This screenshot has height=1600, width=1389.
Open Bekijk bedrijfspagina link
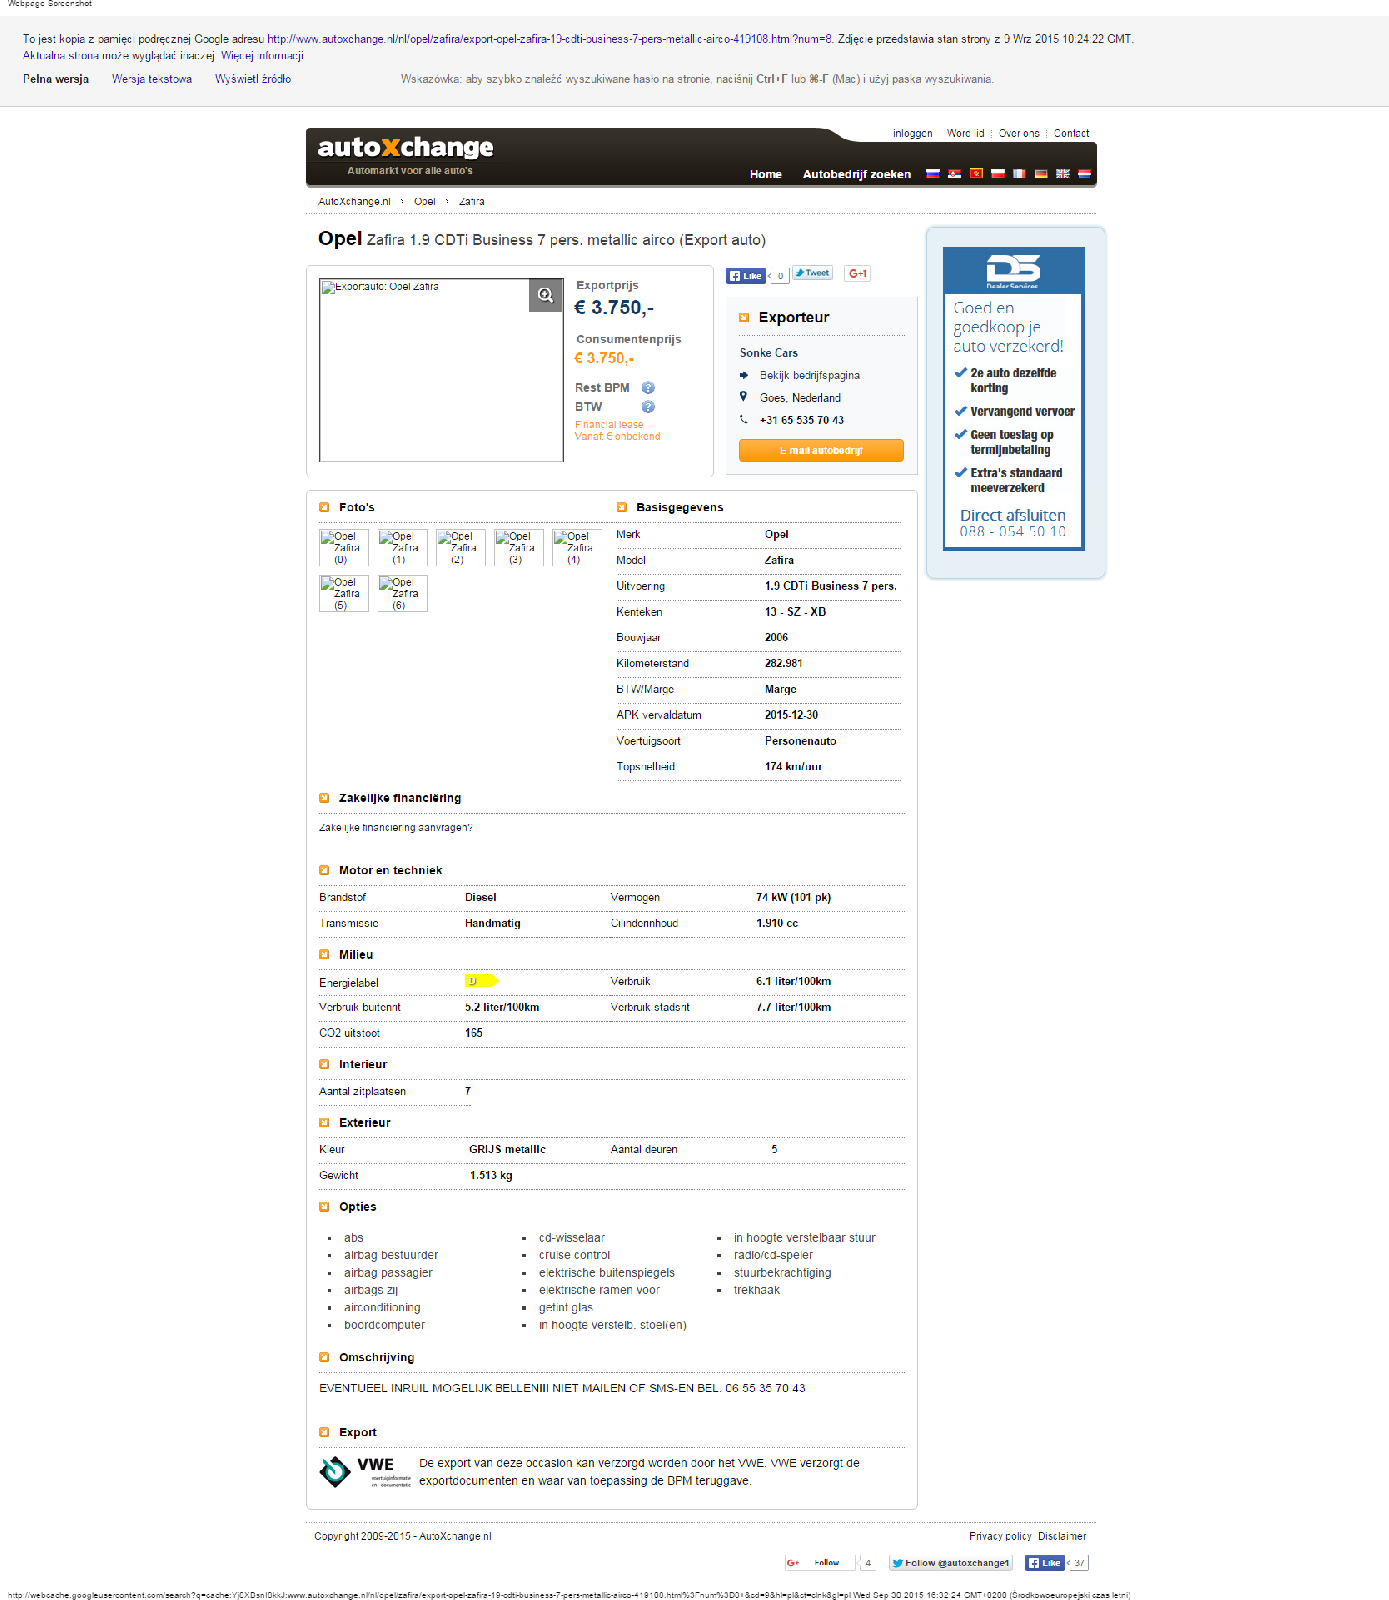click(809, 376)
